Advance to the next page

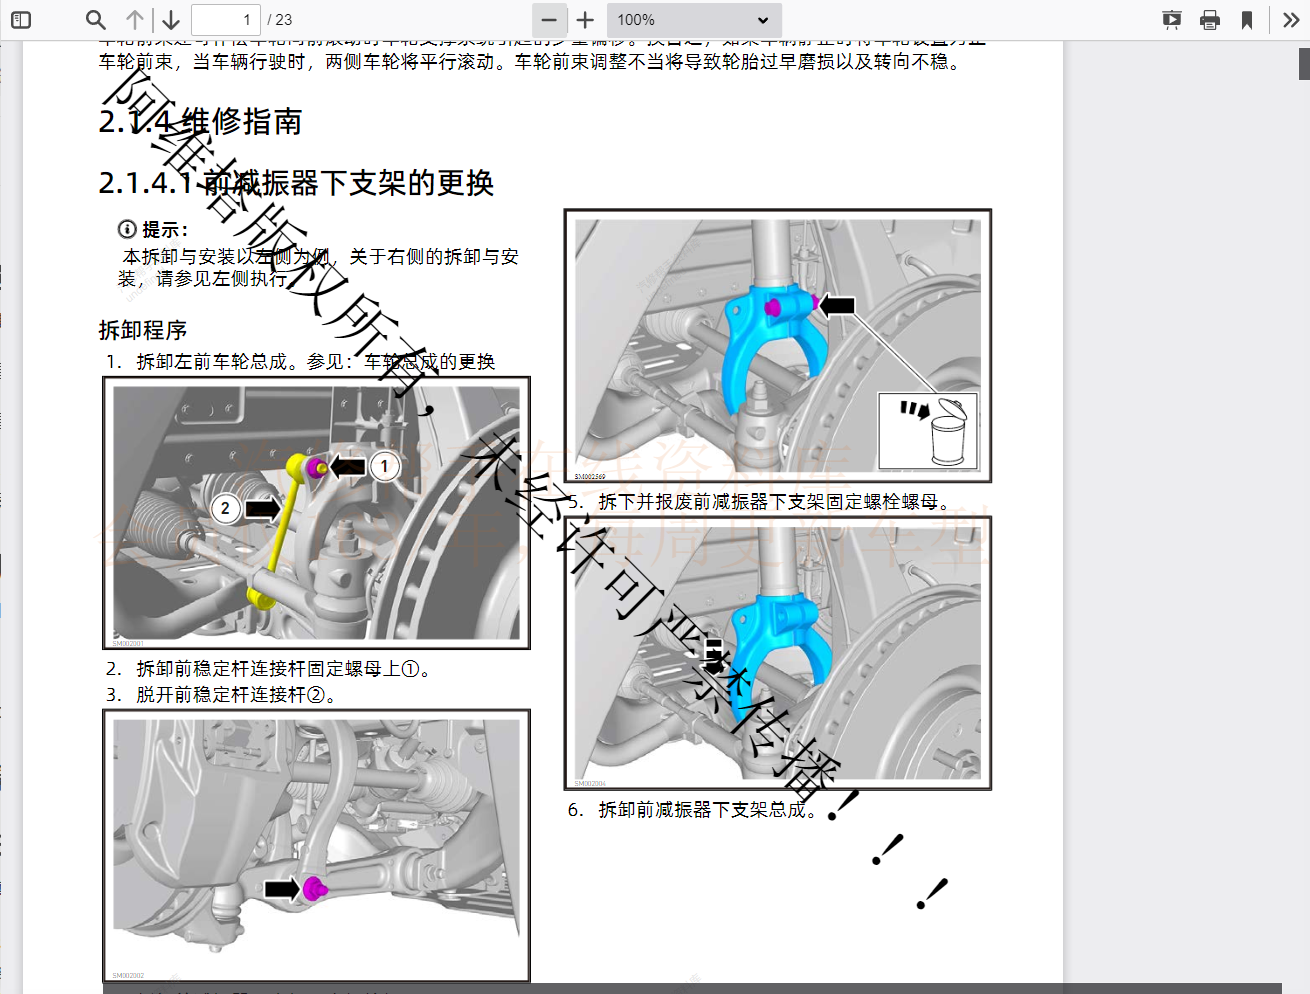coord(170,19)
